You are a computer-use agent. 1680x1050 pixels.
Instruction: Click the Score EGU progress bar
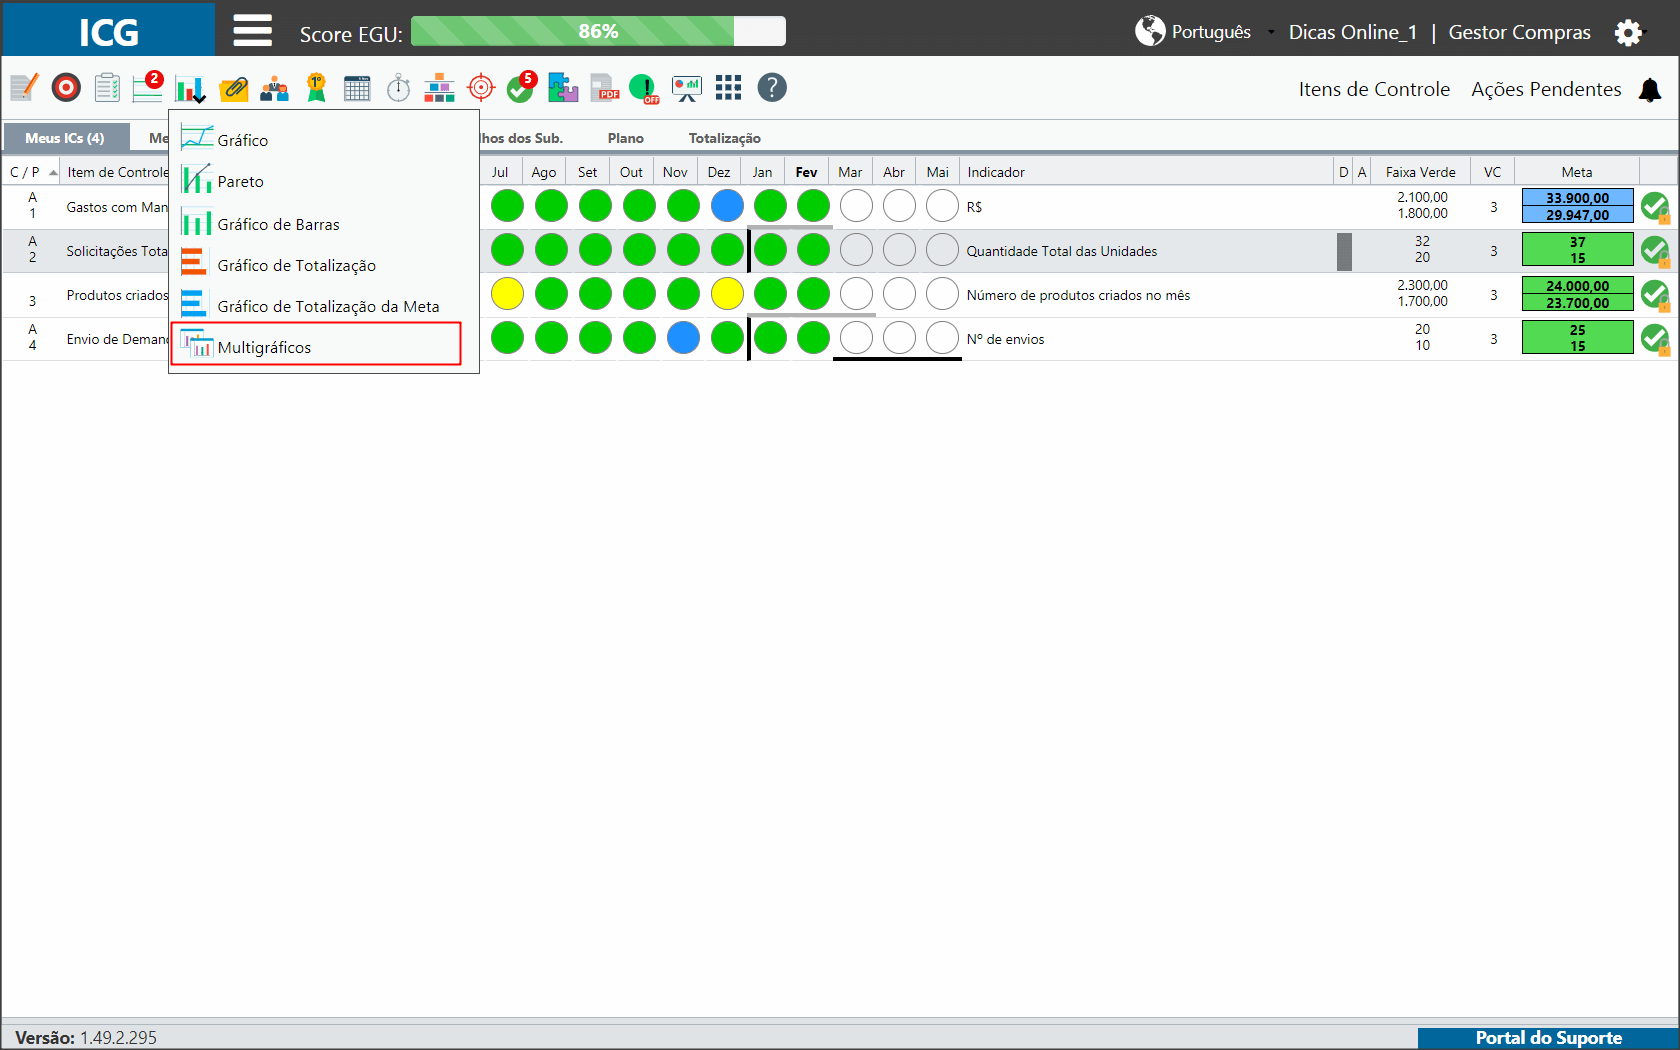coord(598,32)
